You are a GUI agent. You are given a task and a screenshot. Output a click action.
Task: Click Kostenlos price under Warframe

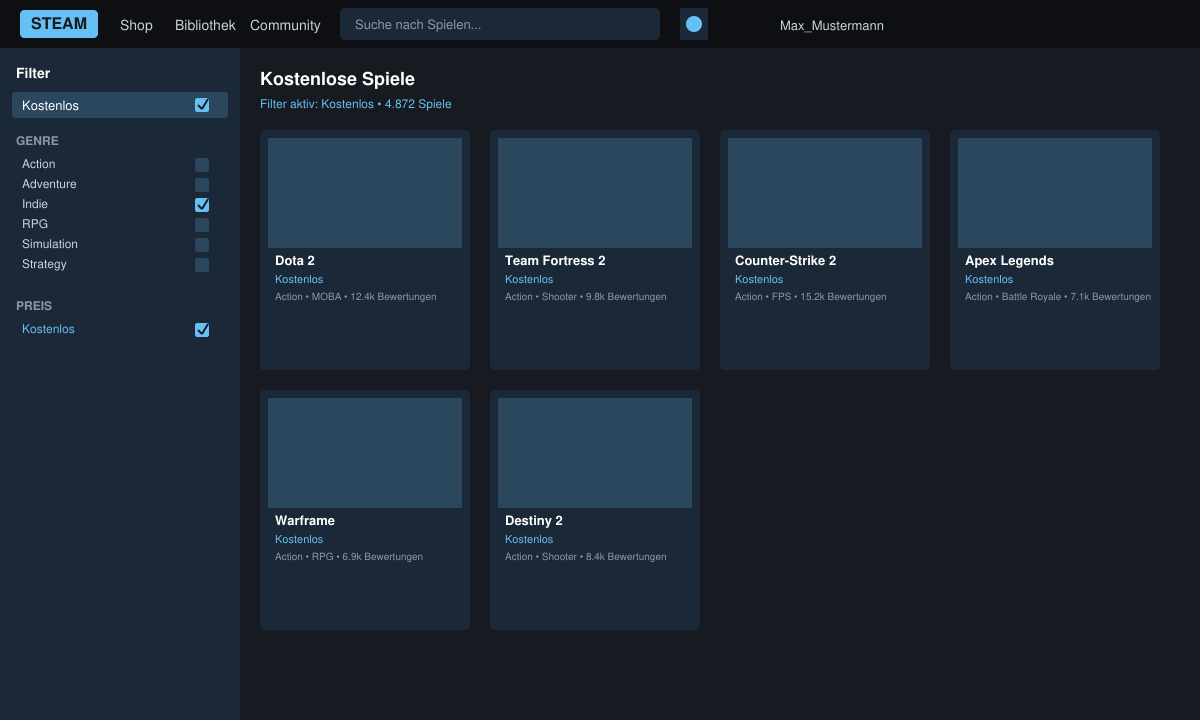coord(299,540)
